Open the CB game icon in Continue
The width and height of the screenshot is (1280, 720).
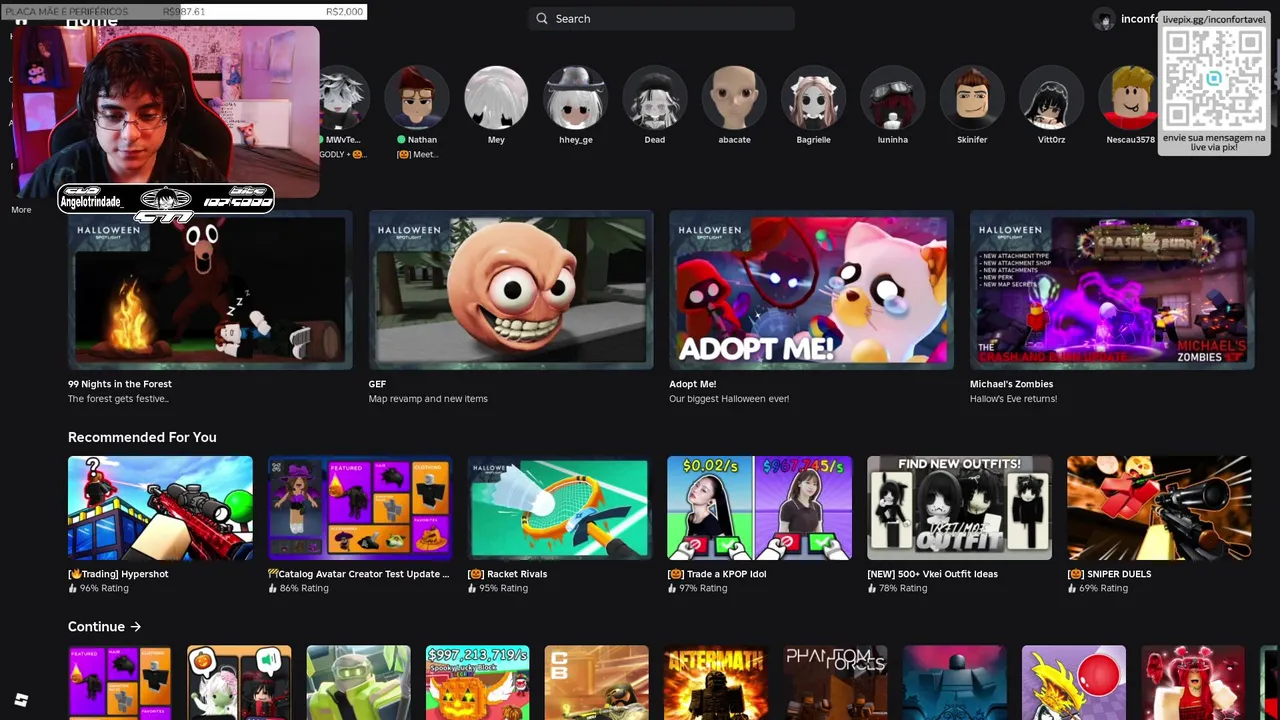[596, 683]
